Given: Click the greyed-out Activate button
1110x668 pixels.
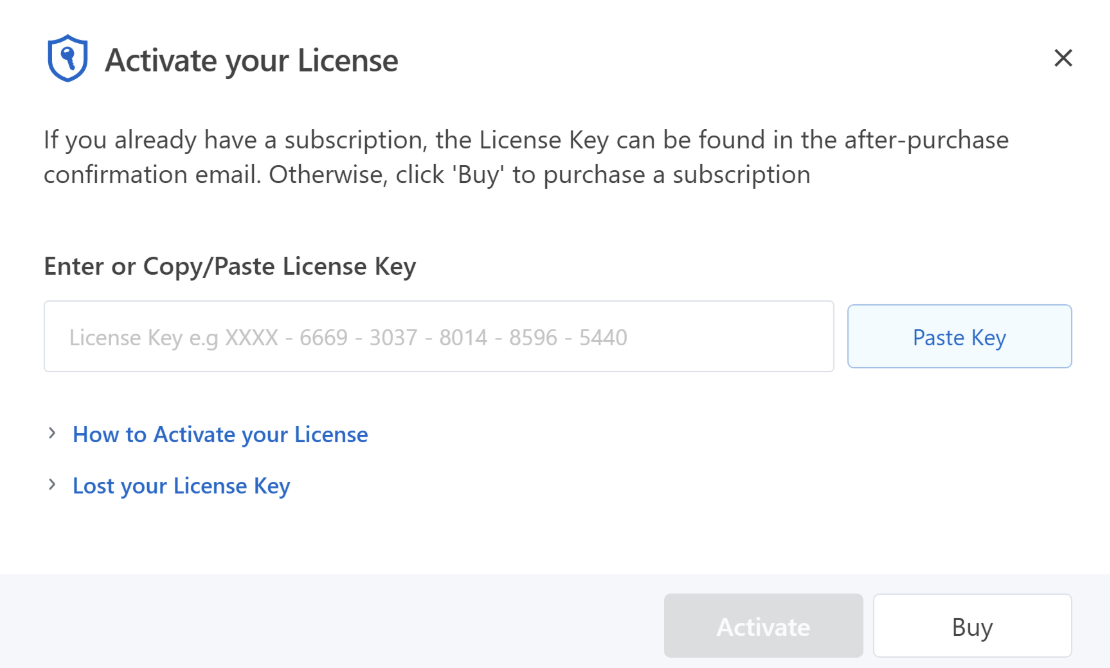Looking at the screenshot, I should tap(763, 627).
